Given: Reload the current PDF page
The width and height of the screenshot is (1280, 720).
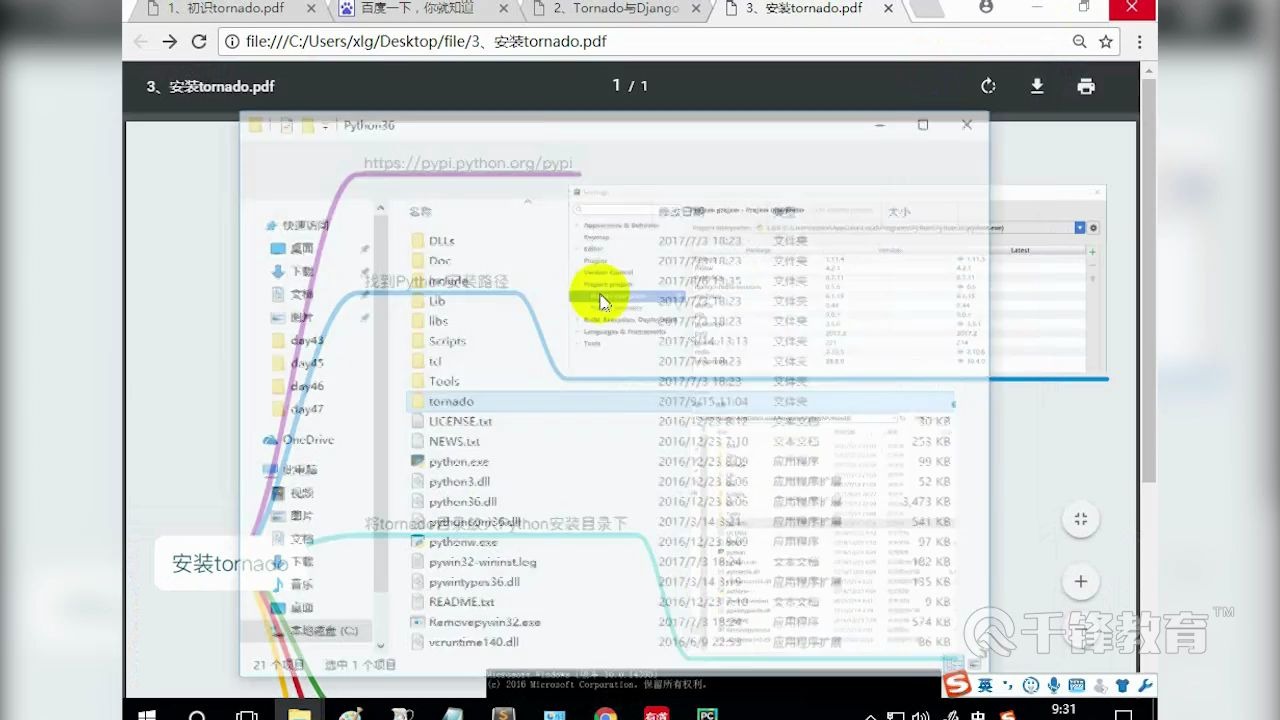Looking at the screenshot, I should click(199, 42).
